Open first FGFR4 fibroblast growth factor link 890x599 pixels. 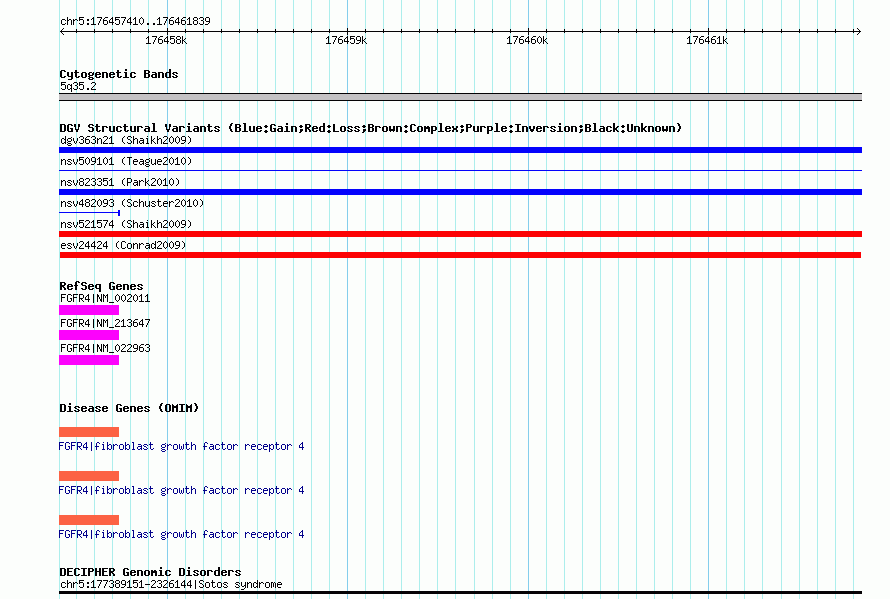point(181,446)
